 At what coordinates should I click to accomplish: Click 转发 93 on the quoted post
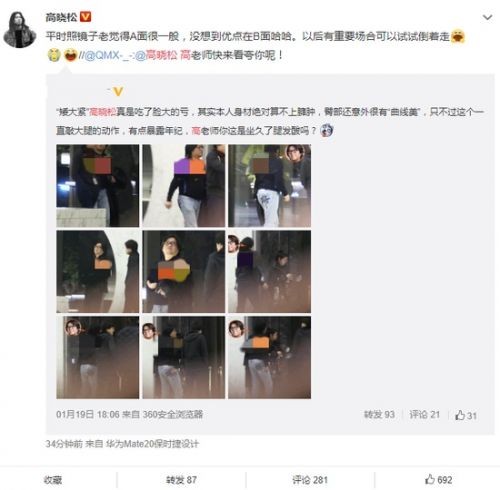(379, 415)
